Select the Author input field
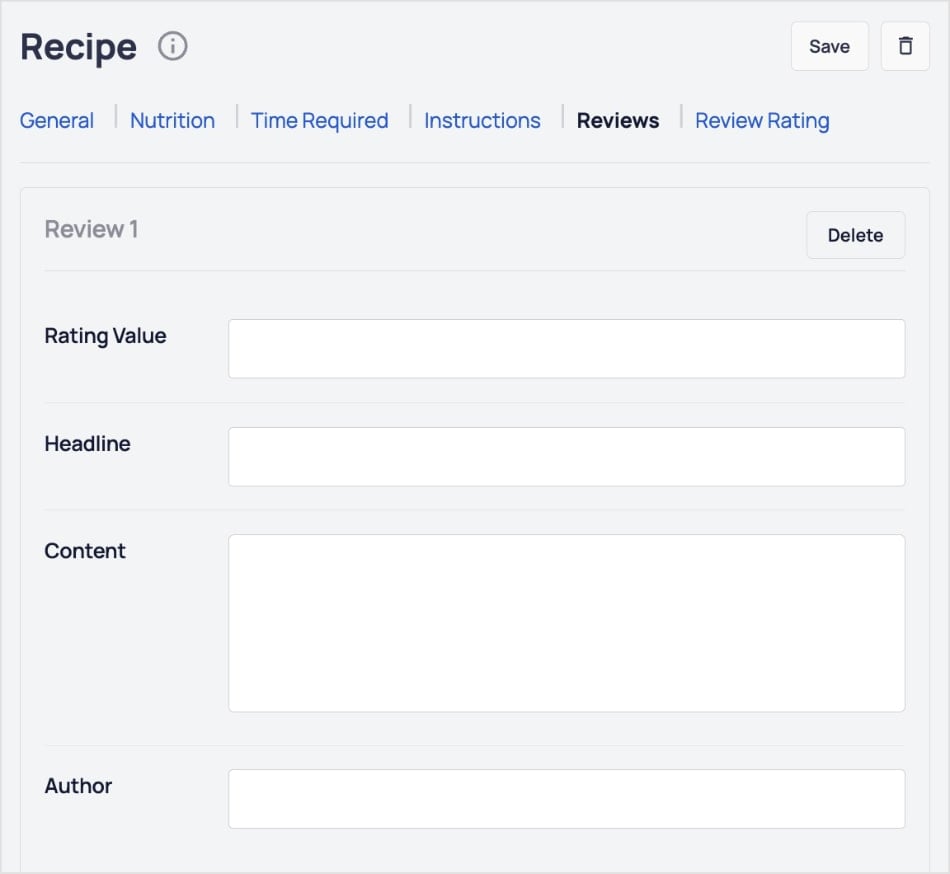Image resolution: width=950 pixels, height=874 pixels. [566, 798]
